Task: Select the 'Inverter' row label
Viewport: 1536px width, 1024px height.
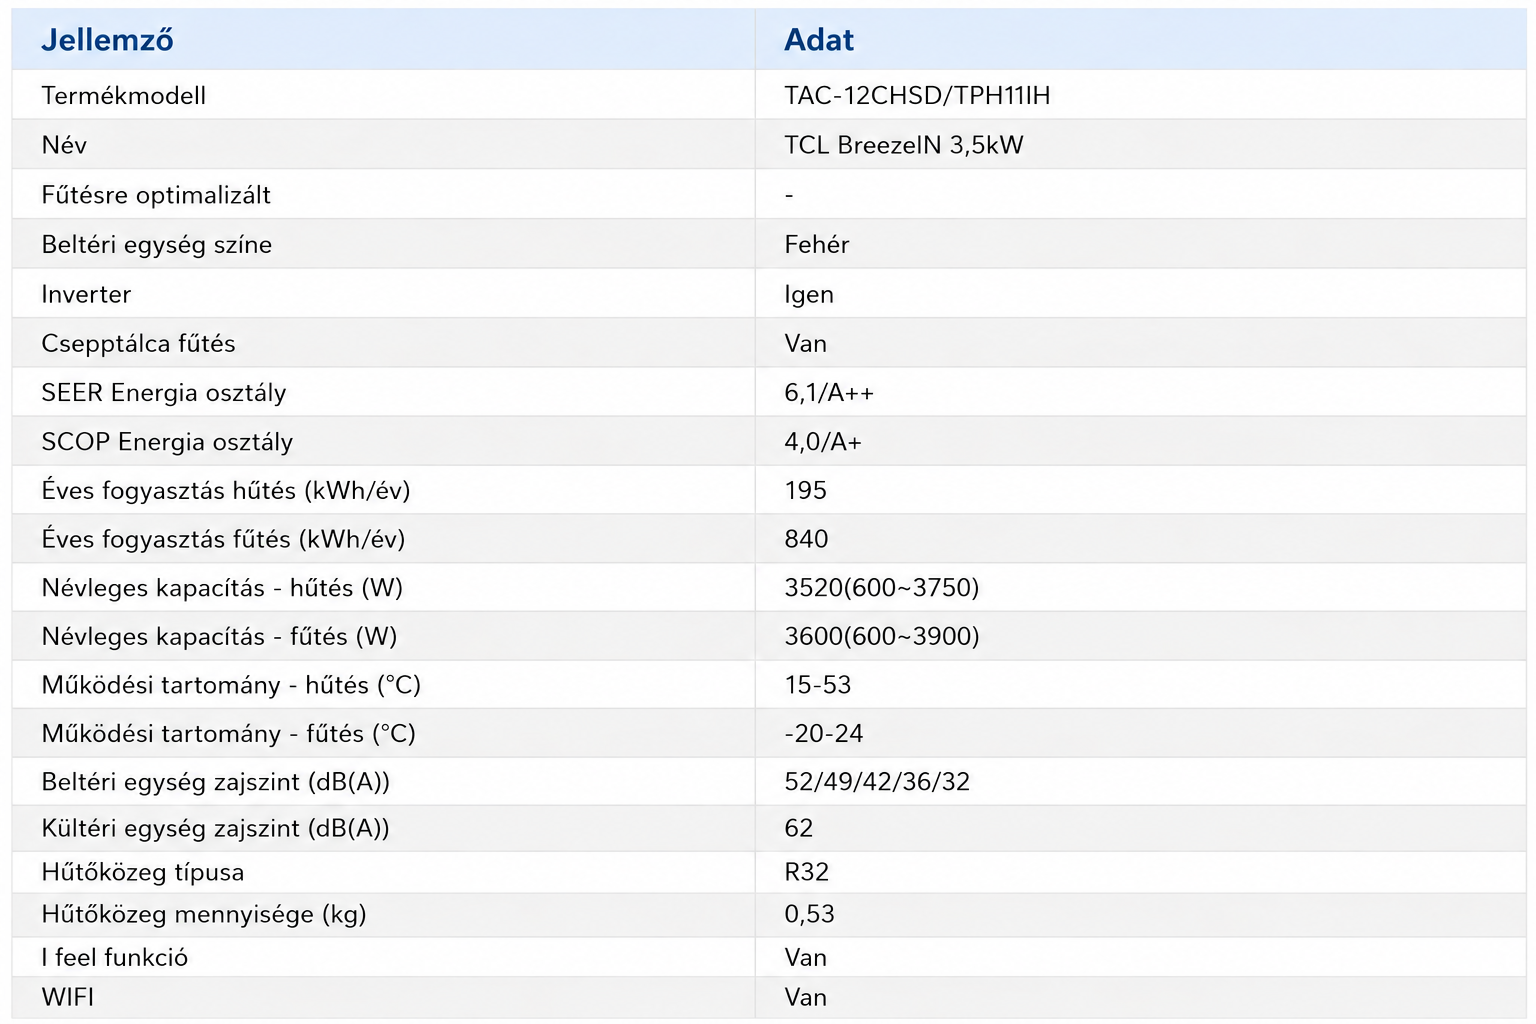Action: [x=86, y=294]
